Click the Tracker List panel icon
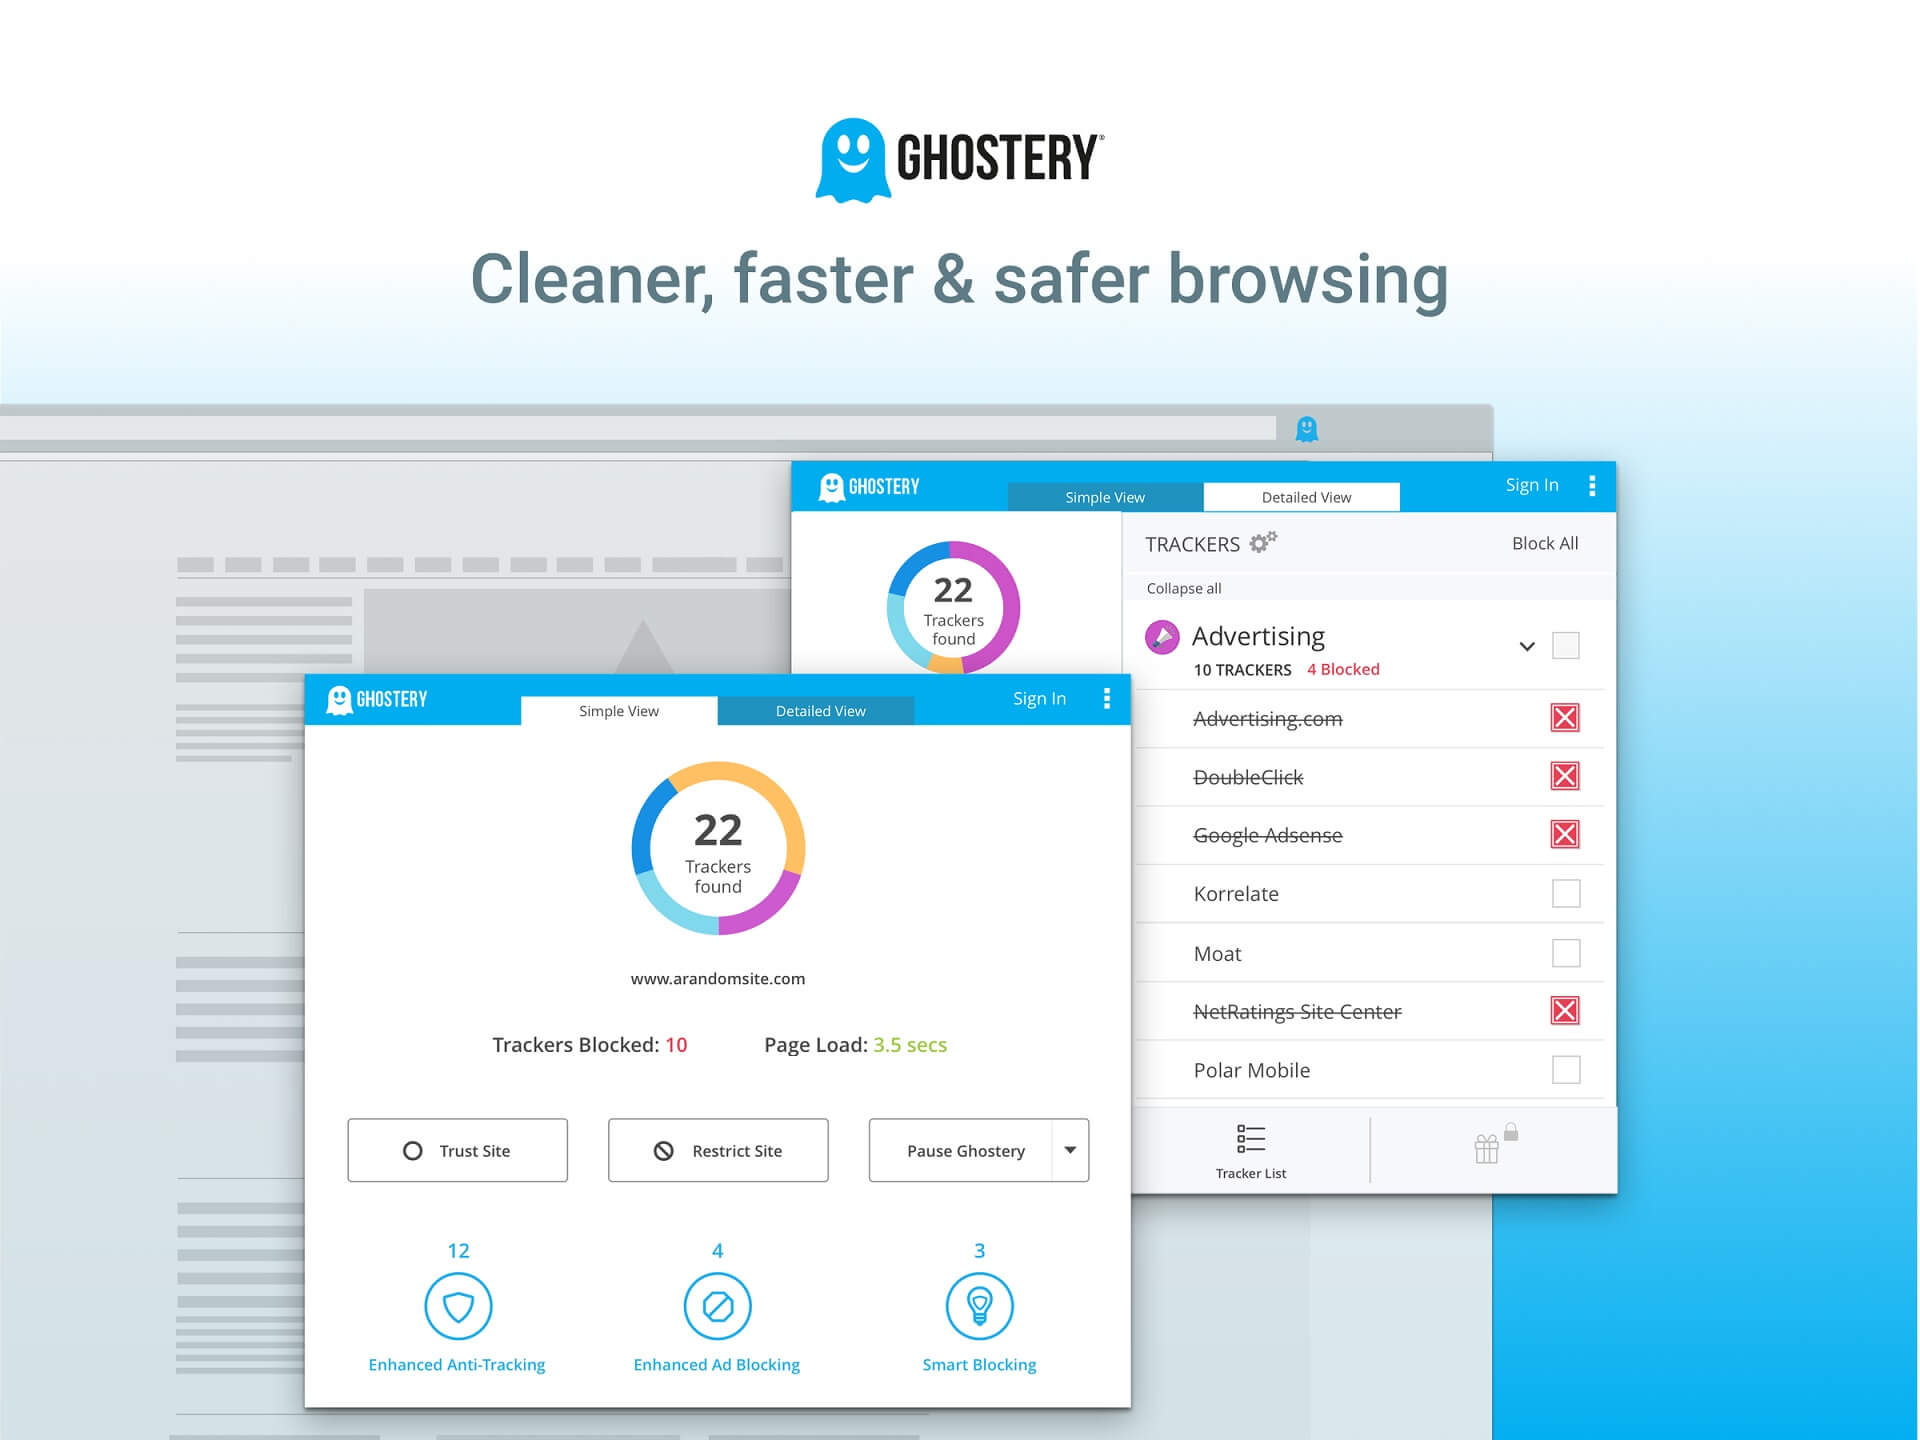This screenshot has width=1920, height=1440. 1255,1142
